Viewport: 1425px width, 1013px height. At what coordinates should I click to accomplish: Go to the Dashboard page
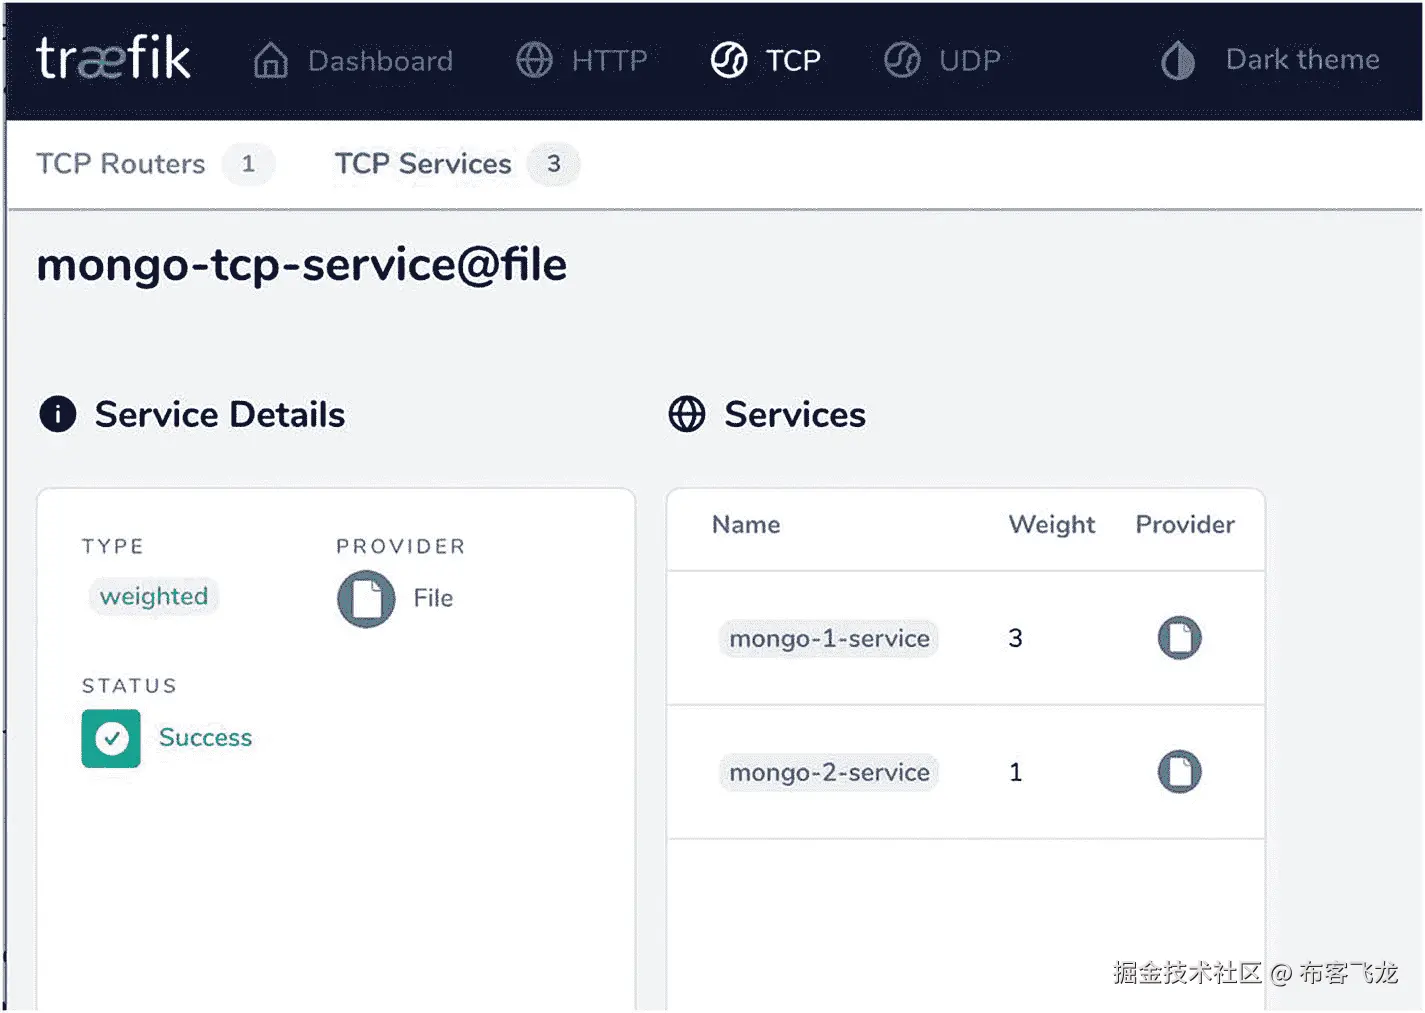tap(380, 61)
